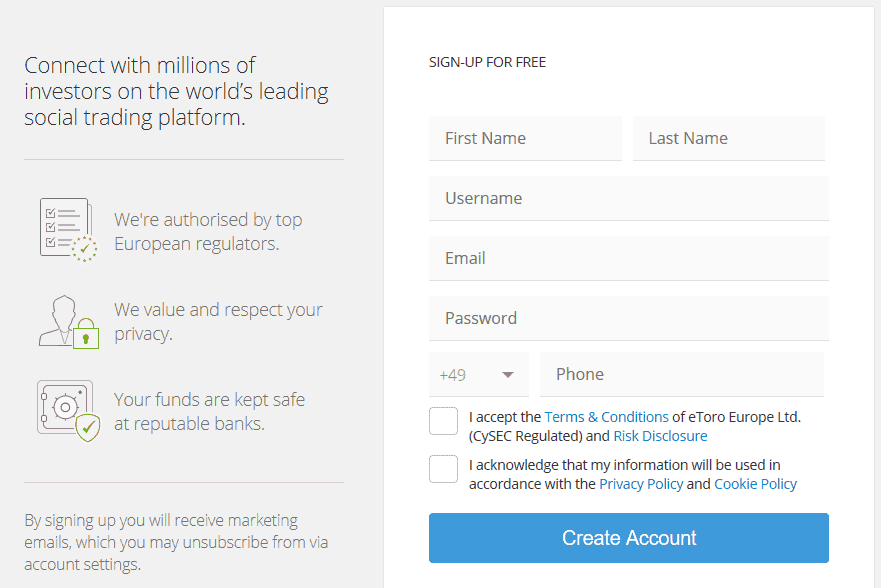This screenshot has height=588, width=881.
Task: Click the SIGN-UP FOR FREE heading
Action: (487, 62)
